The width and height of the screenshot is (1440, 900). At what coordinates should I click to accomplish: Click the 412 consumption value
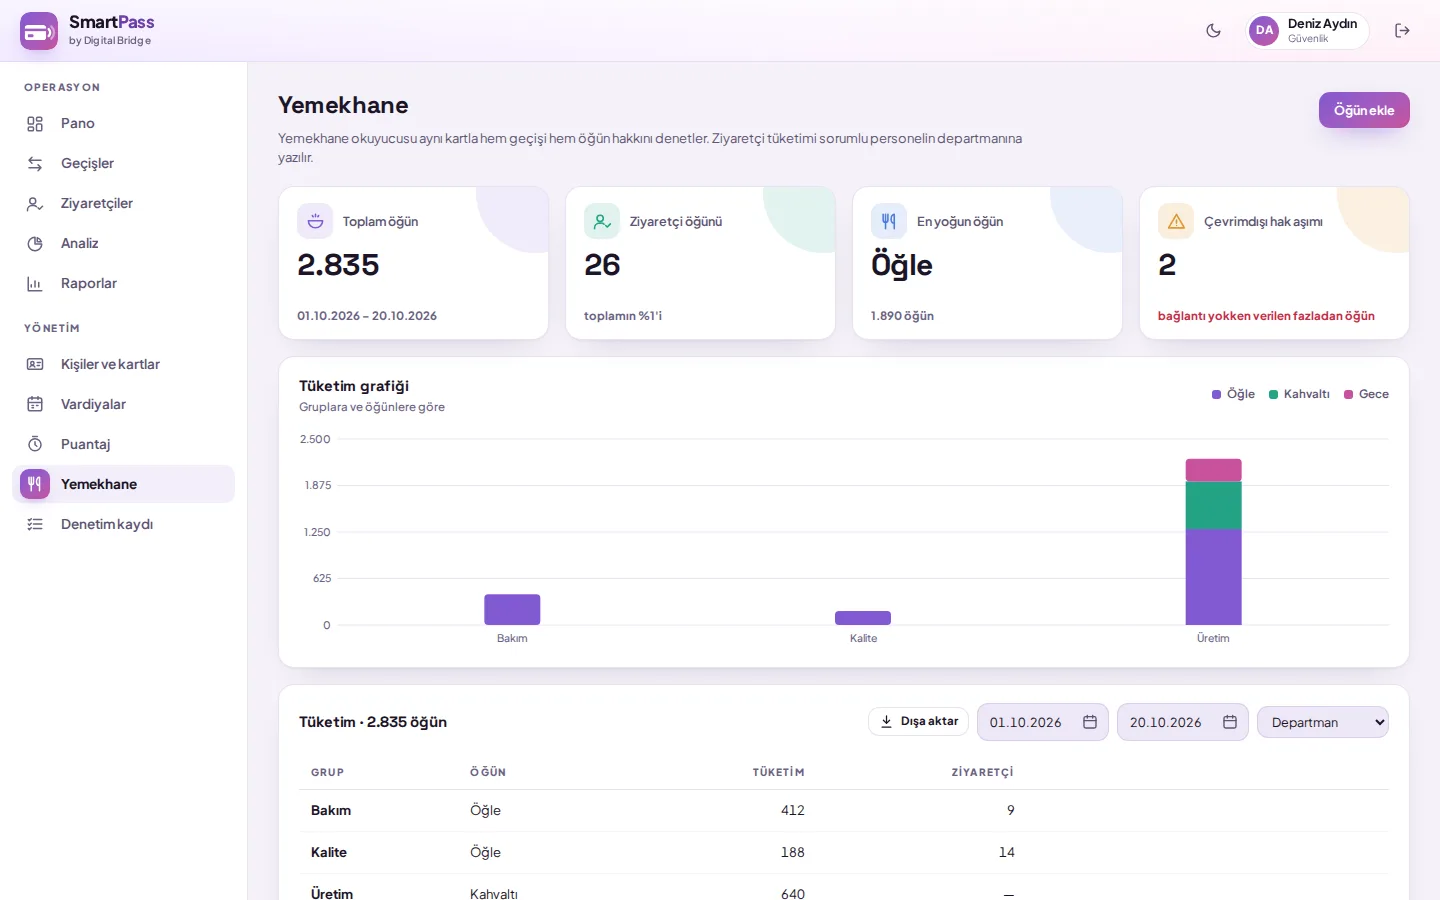793,810
